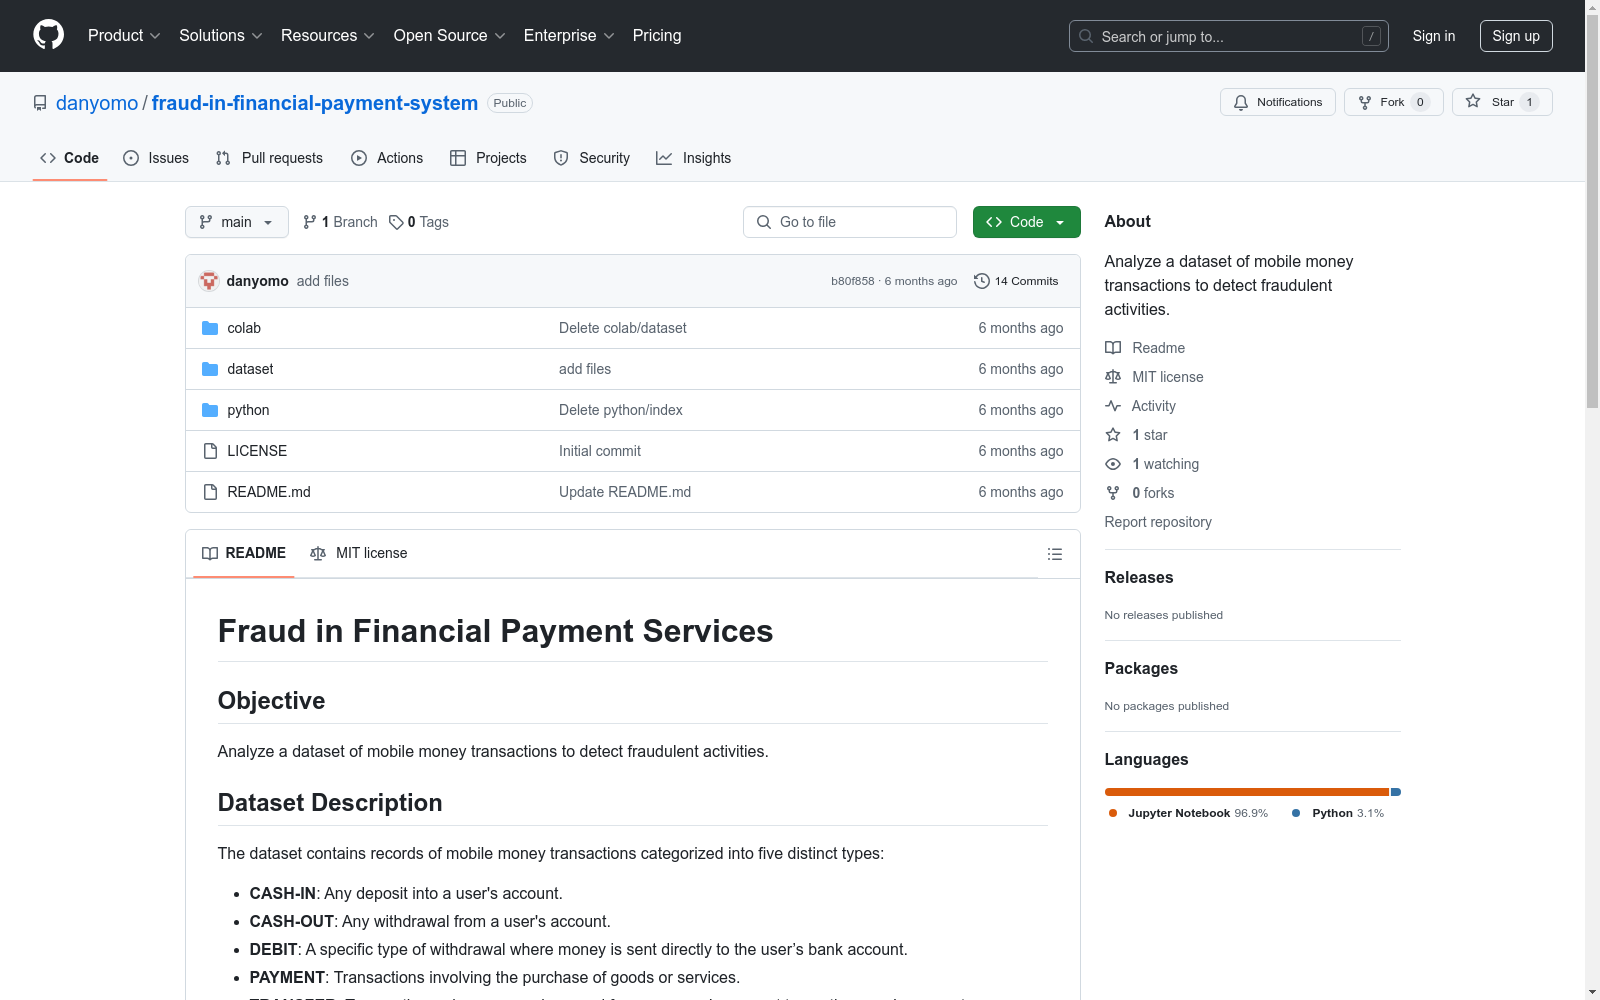Click the commit history clock icon
This screenshot has height=1000, width=1600.
982,281
